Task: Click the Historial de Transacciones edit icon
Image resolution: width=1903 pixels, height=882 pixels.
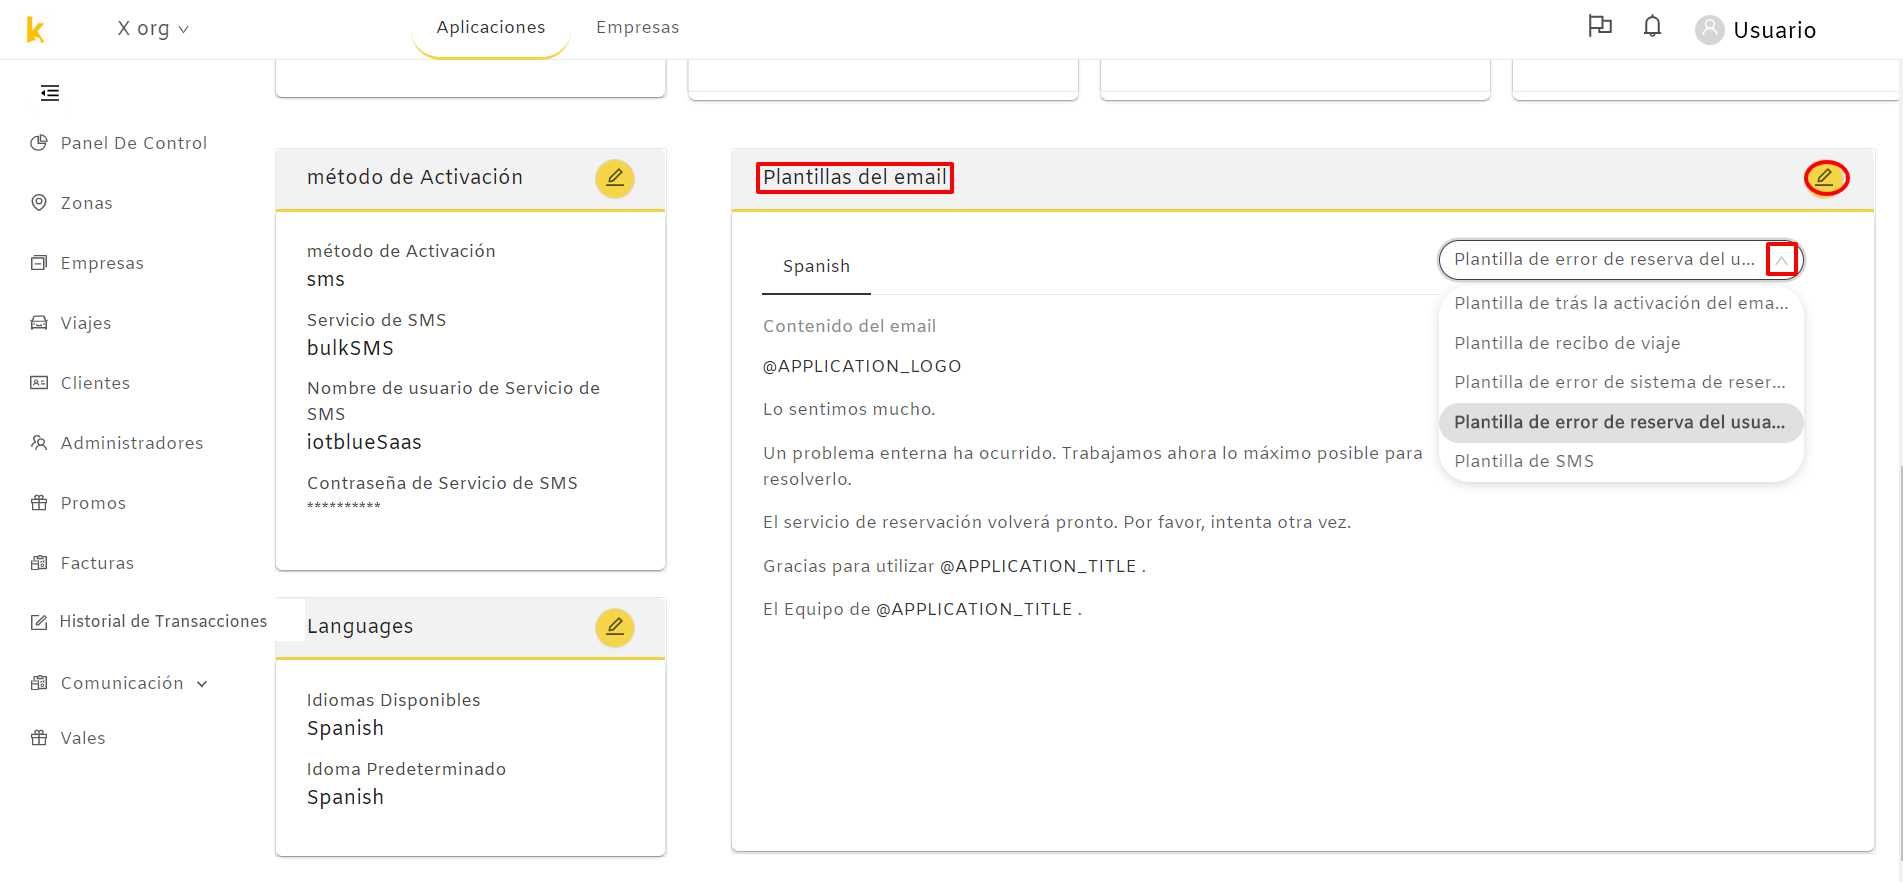Action: pos(39,622)
